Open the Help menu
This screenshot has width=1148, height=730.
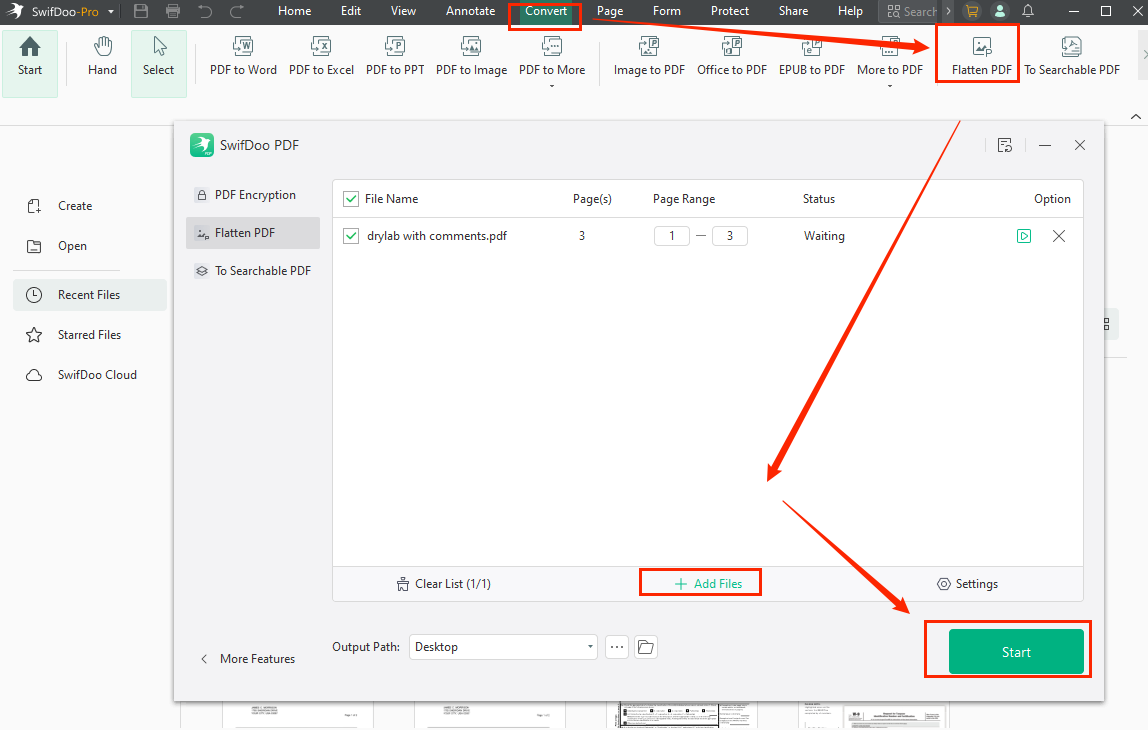tap(850, 11)
